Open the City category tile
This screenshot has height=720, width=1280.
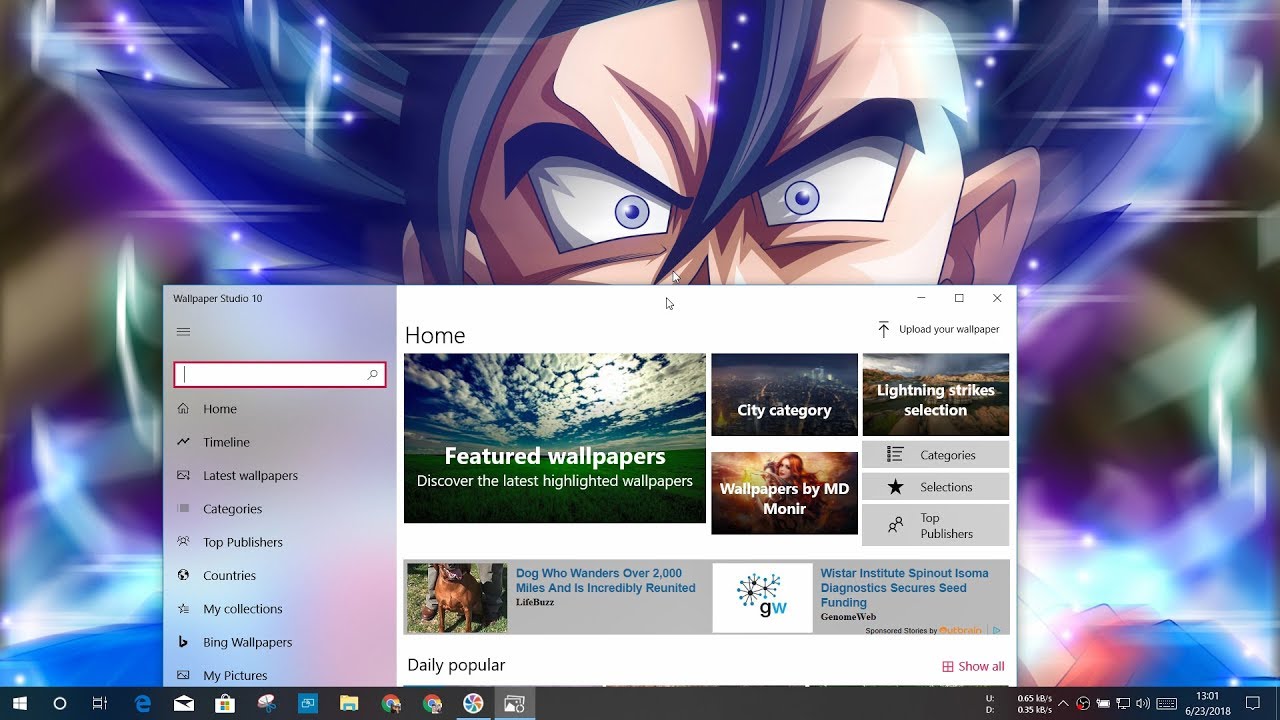(x=784, y=395)
